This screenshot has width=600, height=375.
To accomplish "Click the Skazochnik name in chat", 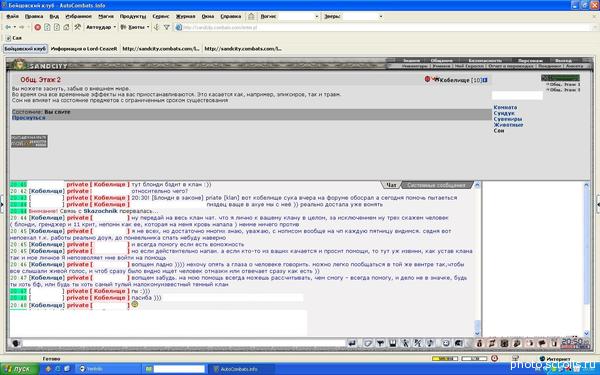I will (100, 211).
